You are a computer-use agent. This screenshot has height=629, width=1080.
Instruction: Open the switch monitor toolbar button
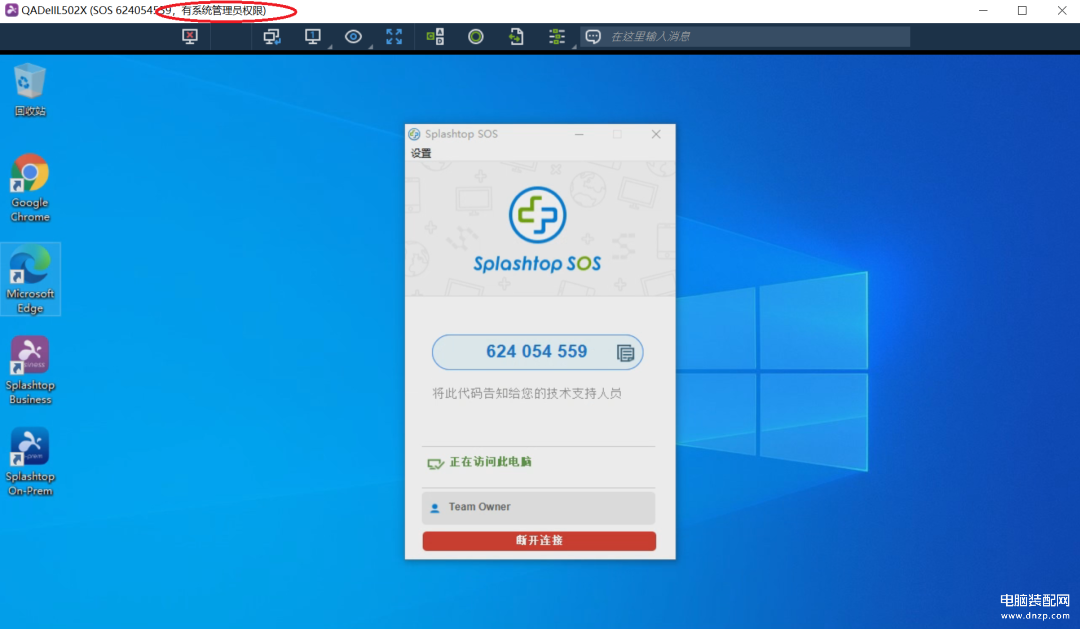[x=313, y=37]
